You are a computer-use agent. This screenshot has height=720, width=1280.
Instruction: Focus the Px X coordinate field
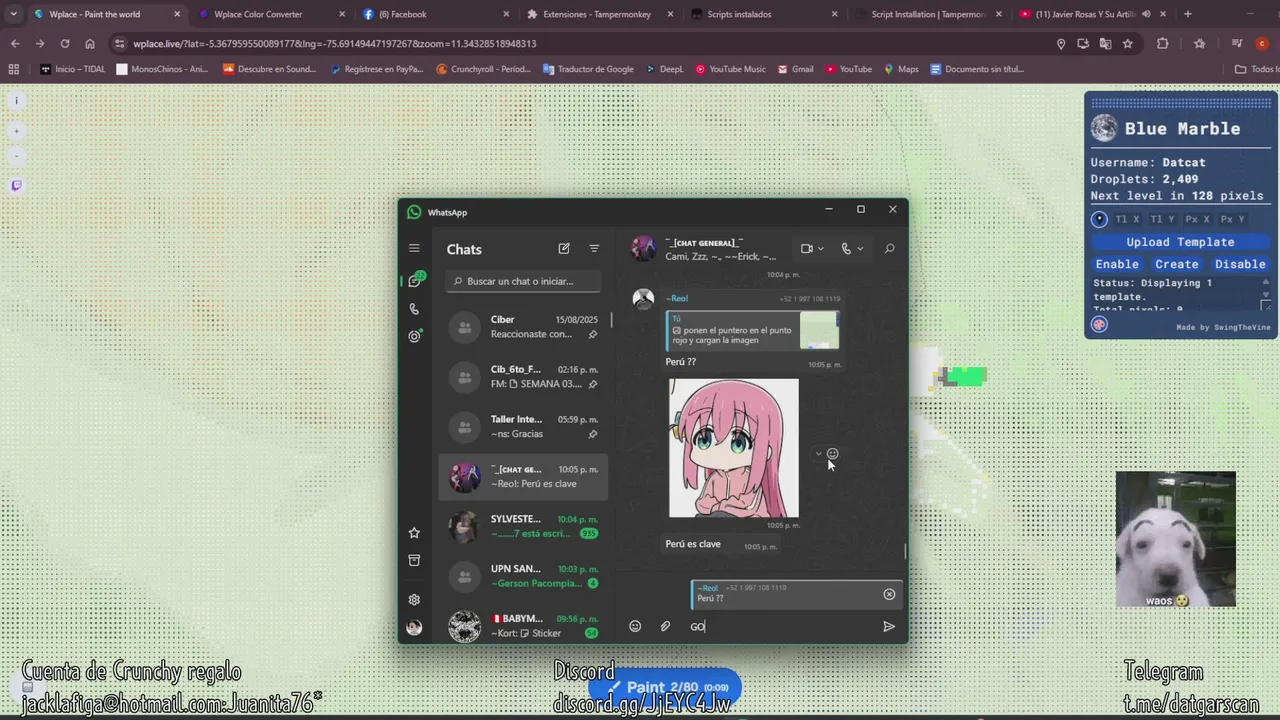(x=1197, y=219)
